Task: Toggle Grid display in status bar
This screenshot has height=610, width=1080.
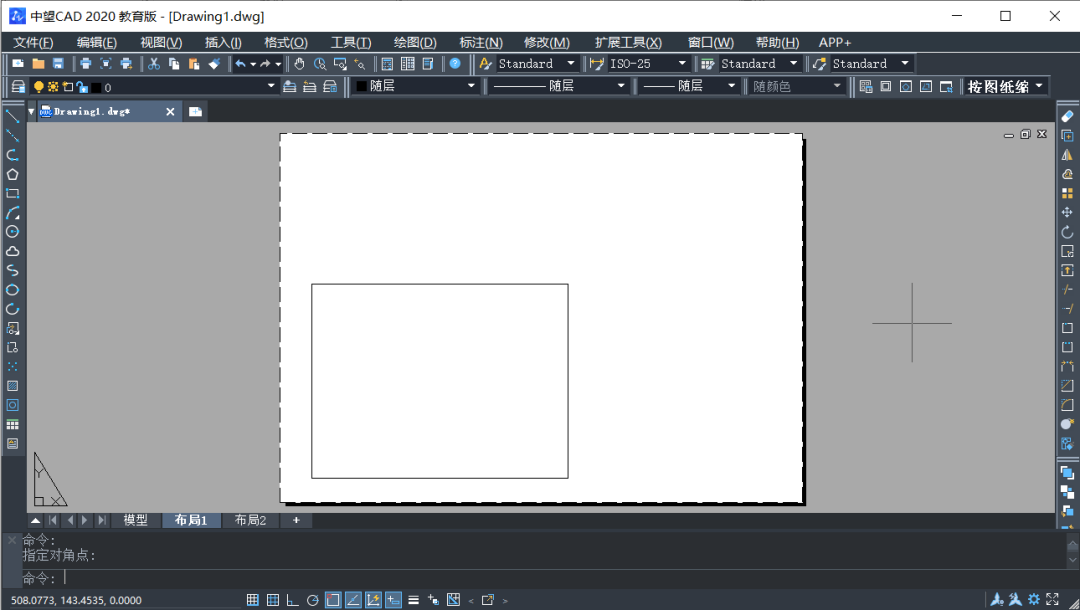Action: pos(273,600)
